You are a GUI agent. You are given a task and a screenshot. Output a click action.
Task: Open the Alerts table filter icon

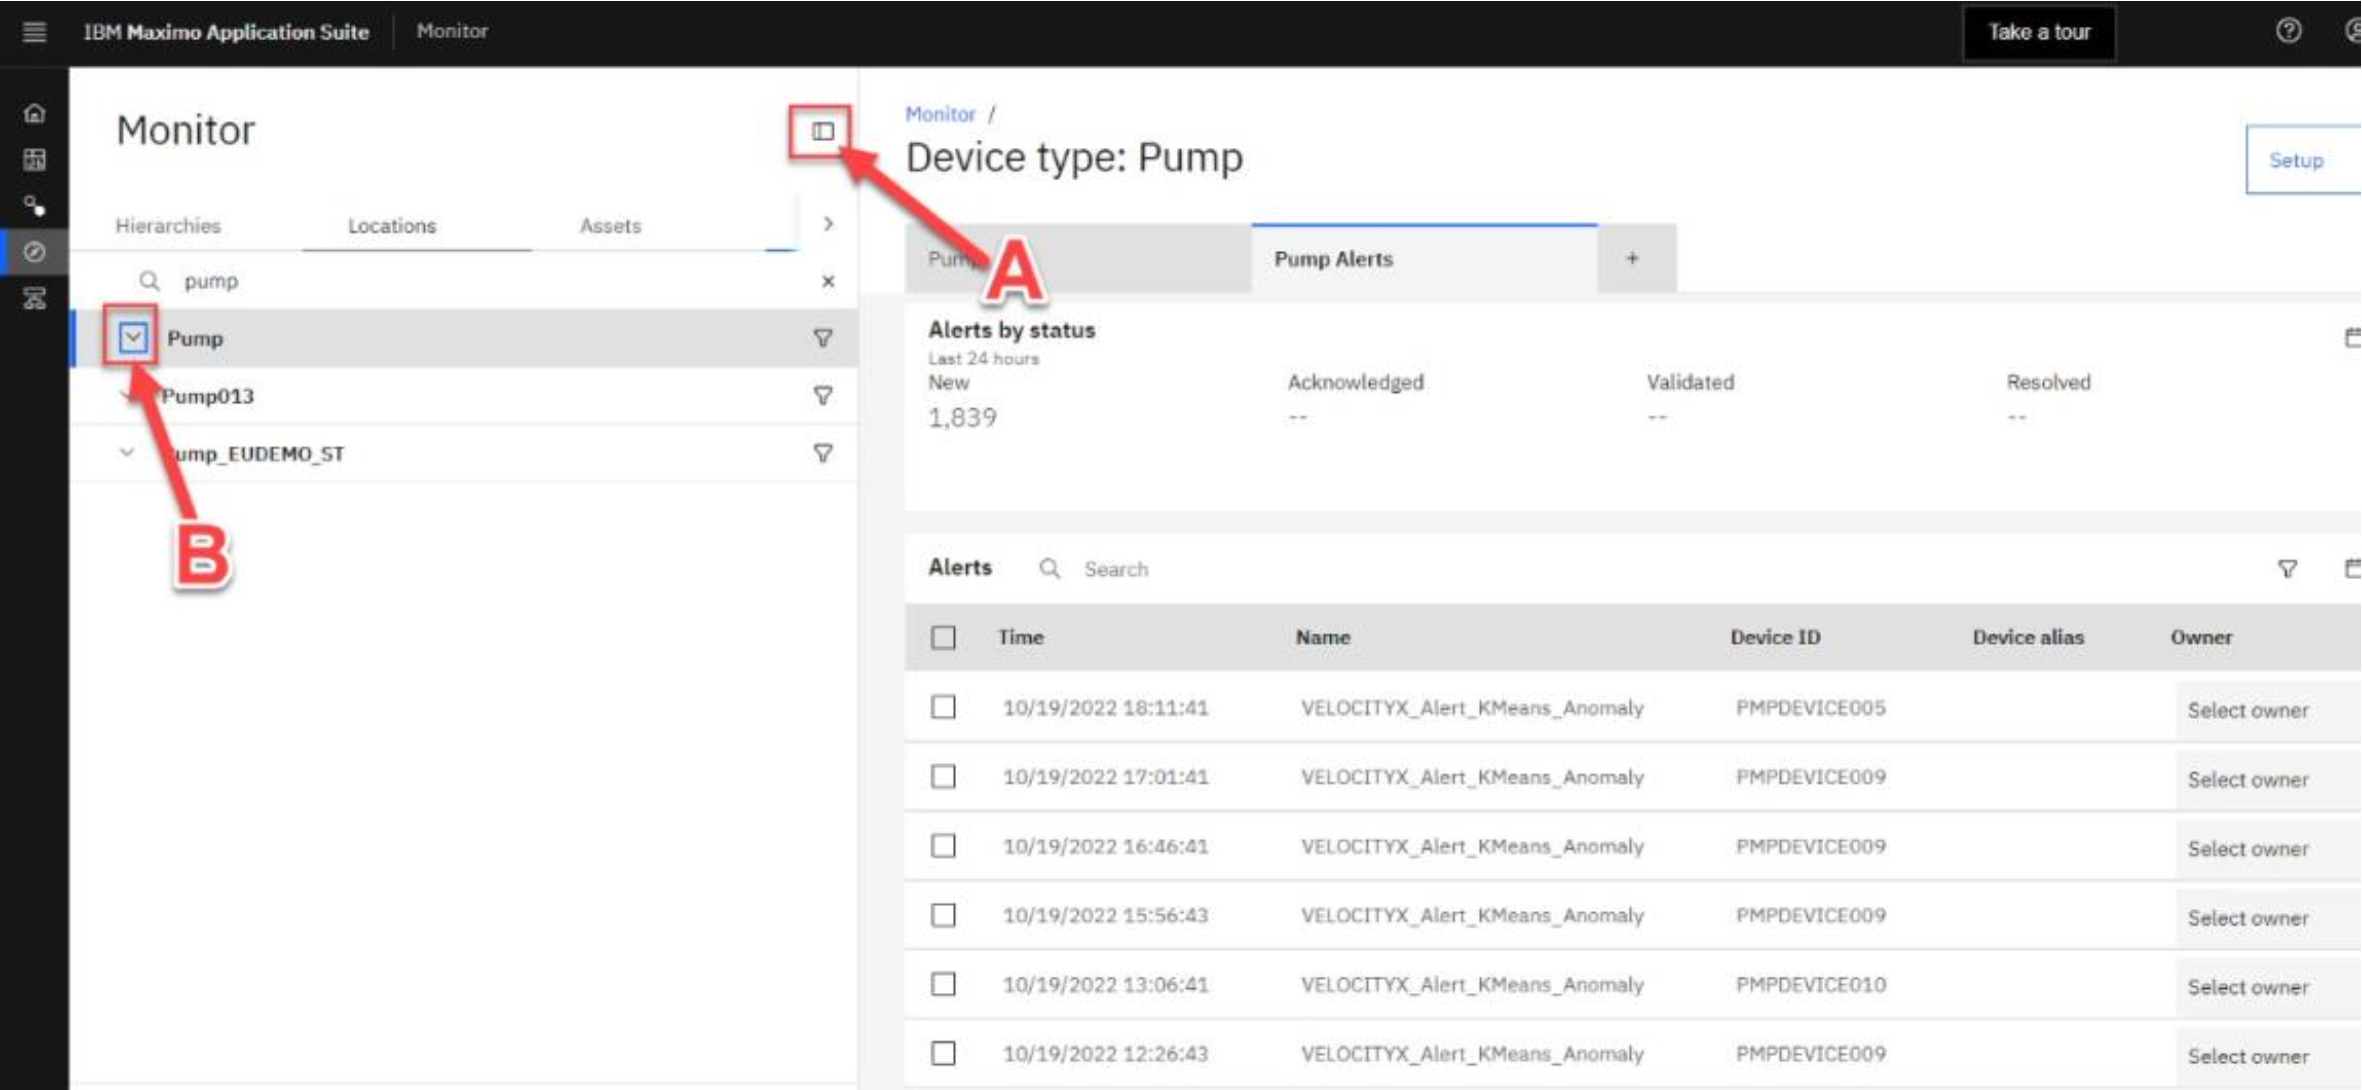[x=2287, y=569]
